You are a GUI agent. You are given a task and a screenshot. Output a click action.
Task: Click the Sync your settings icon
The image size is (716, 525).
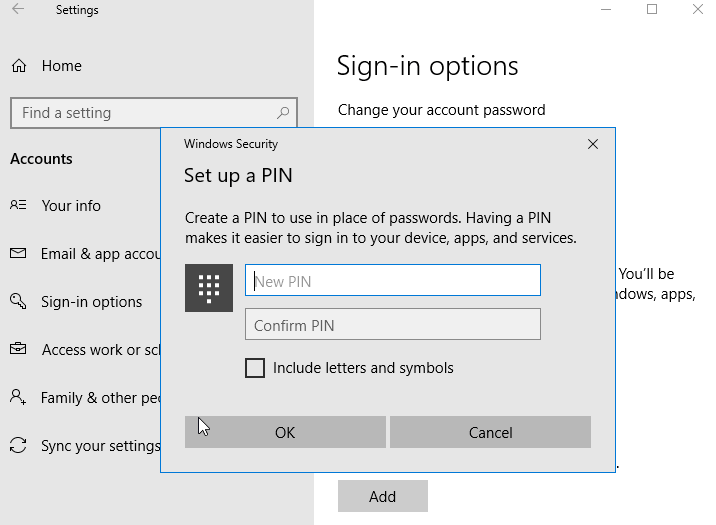click(x=18, y=445)
